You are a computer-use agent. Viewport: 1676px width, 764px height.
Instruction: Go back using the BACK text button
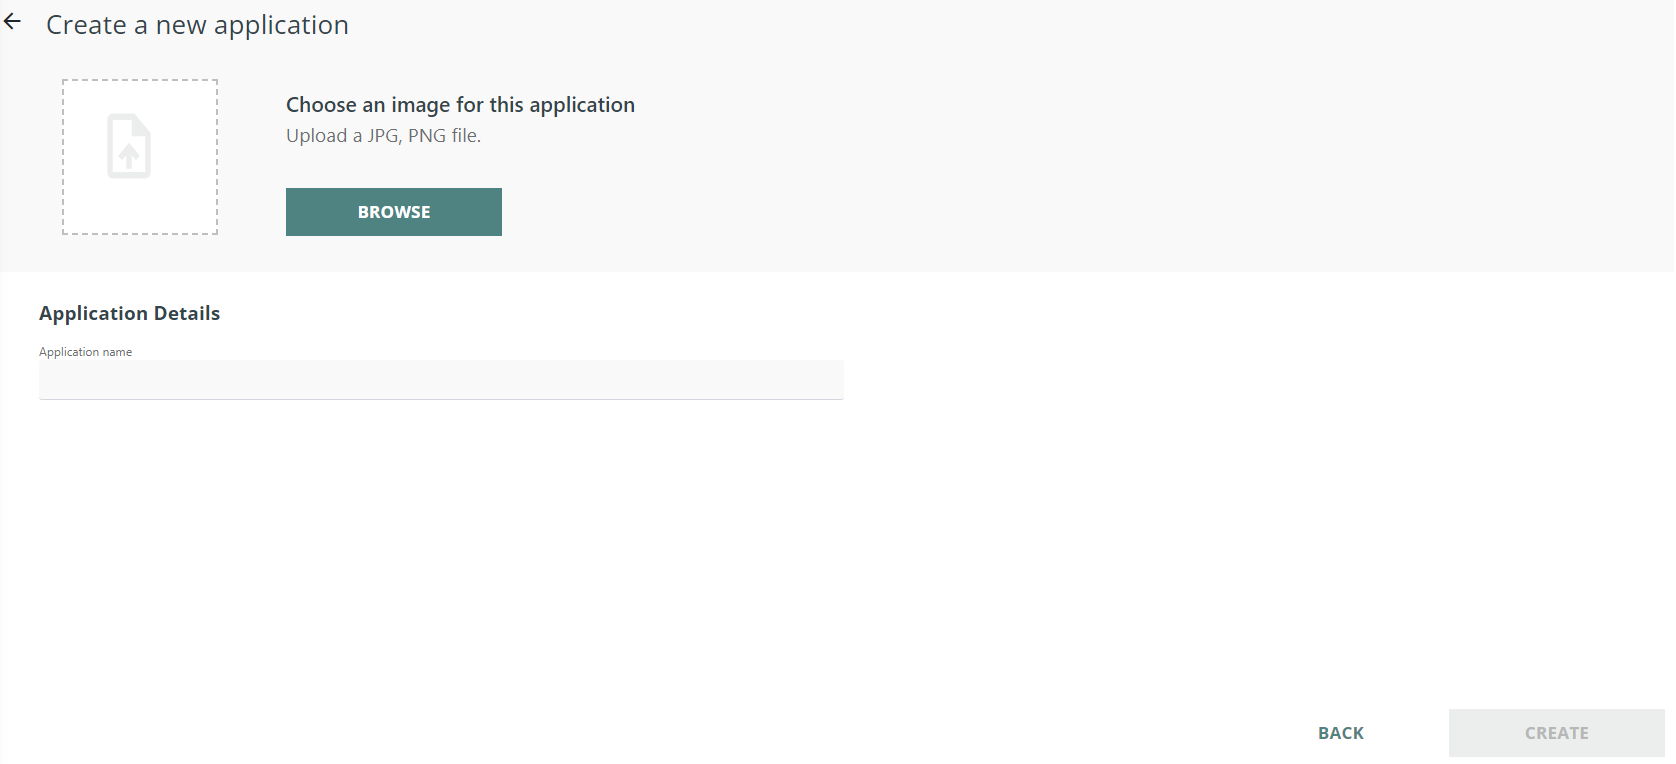[x=1340, y=733]
